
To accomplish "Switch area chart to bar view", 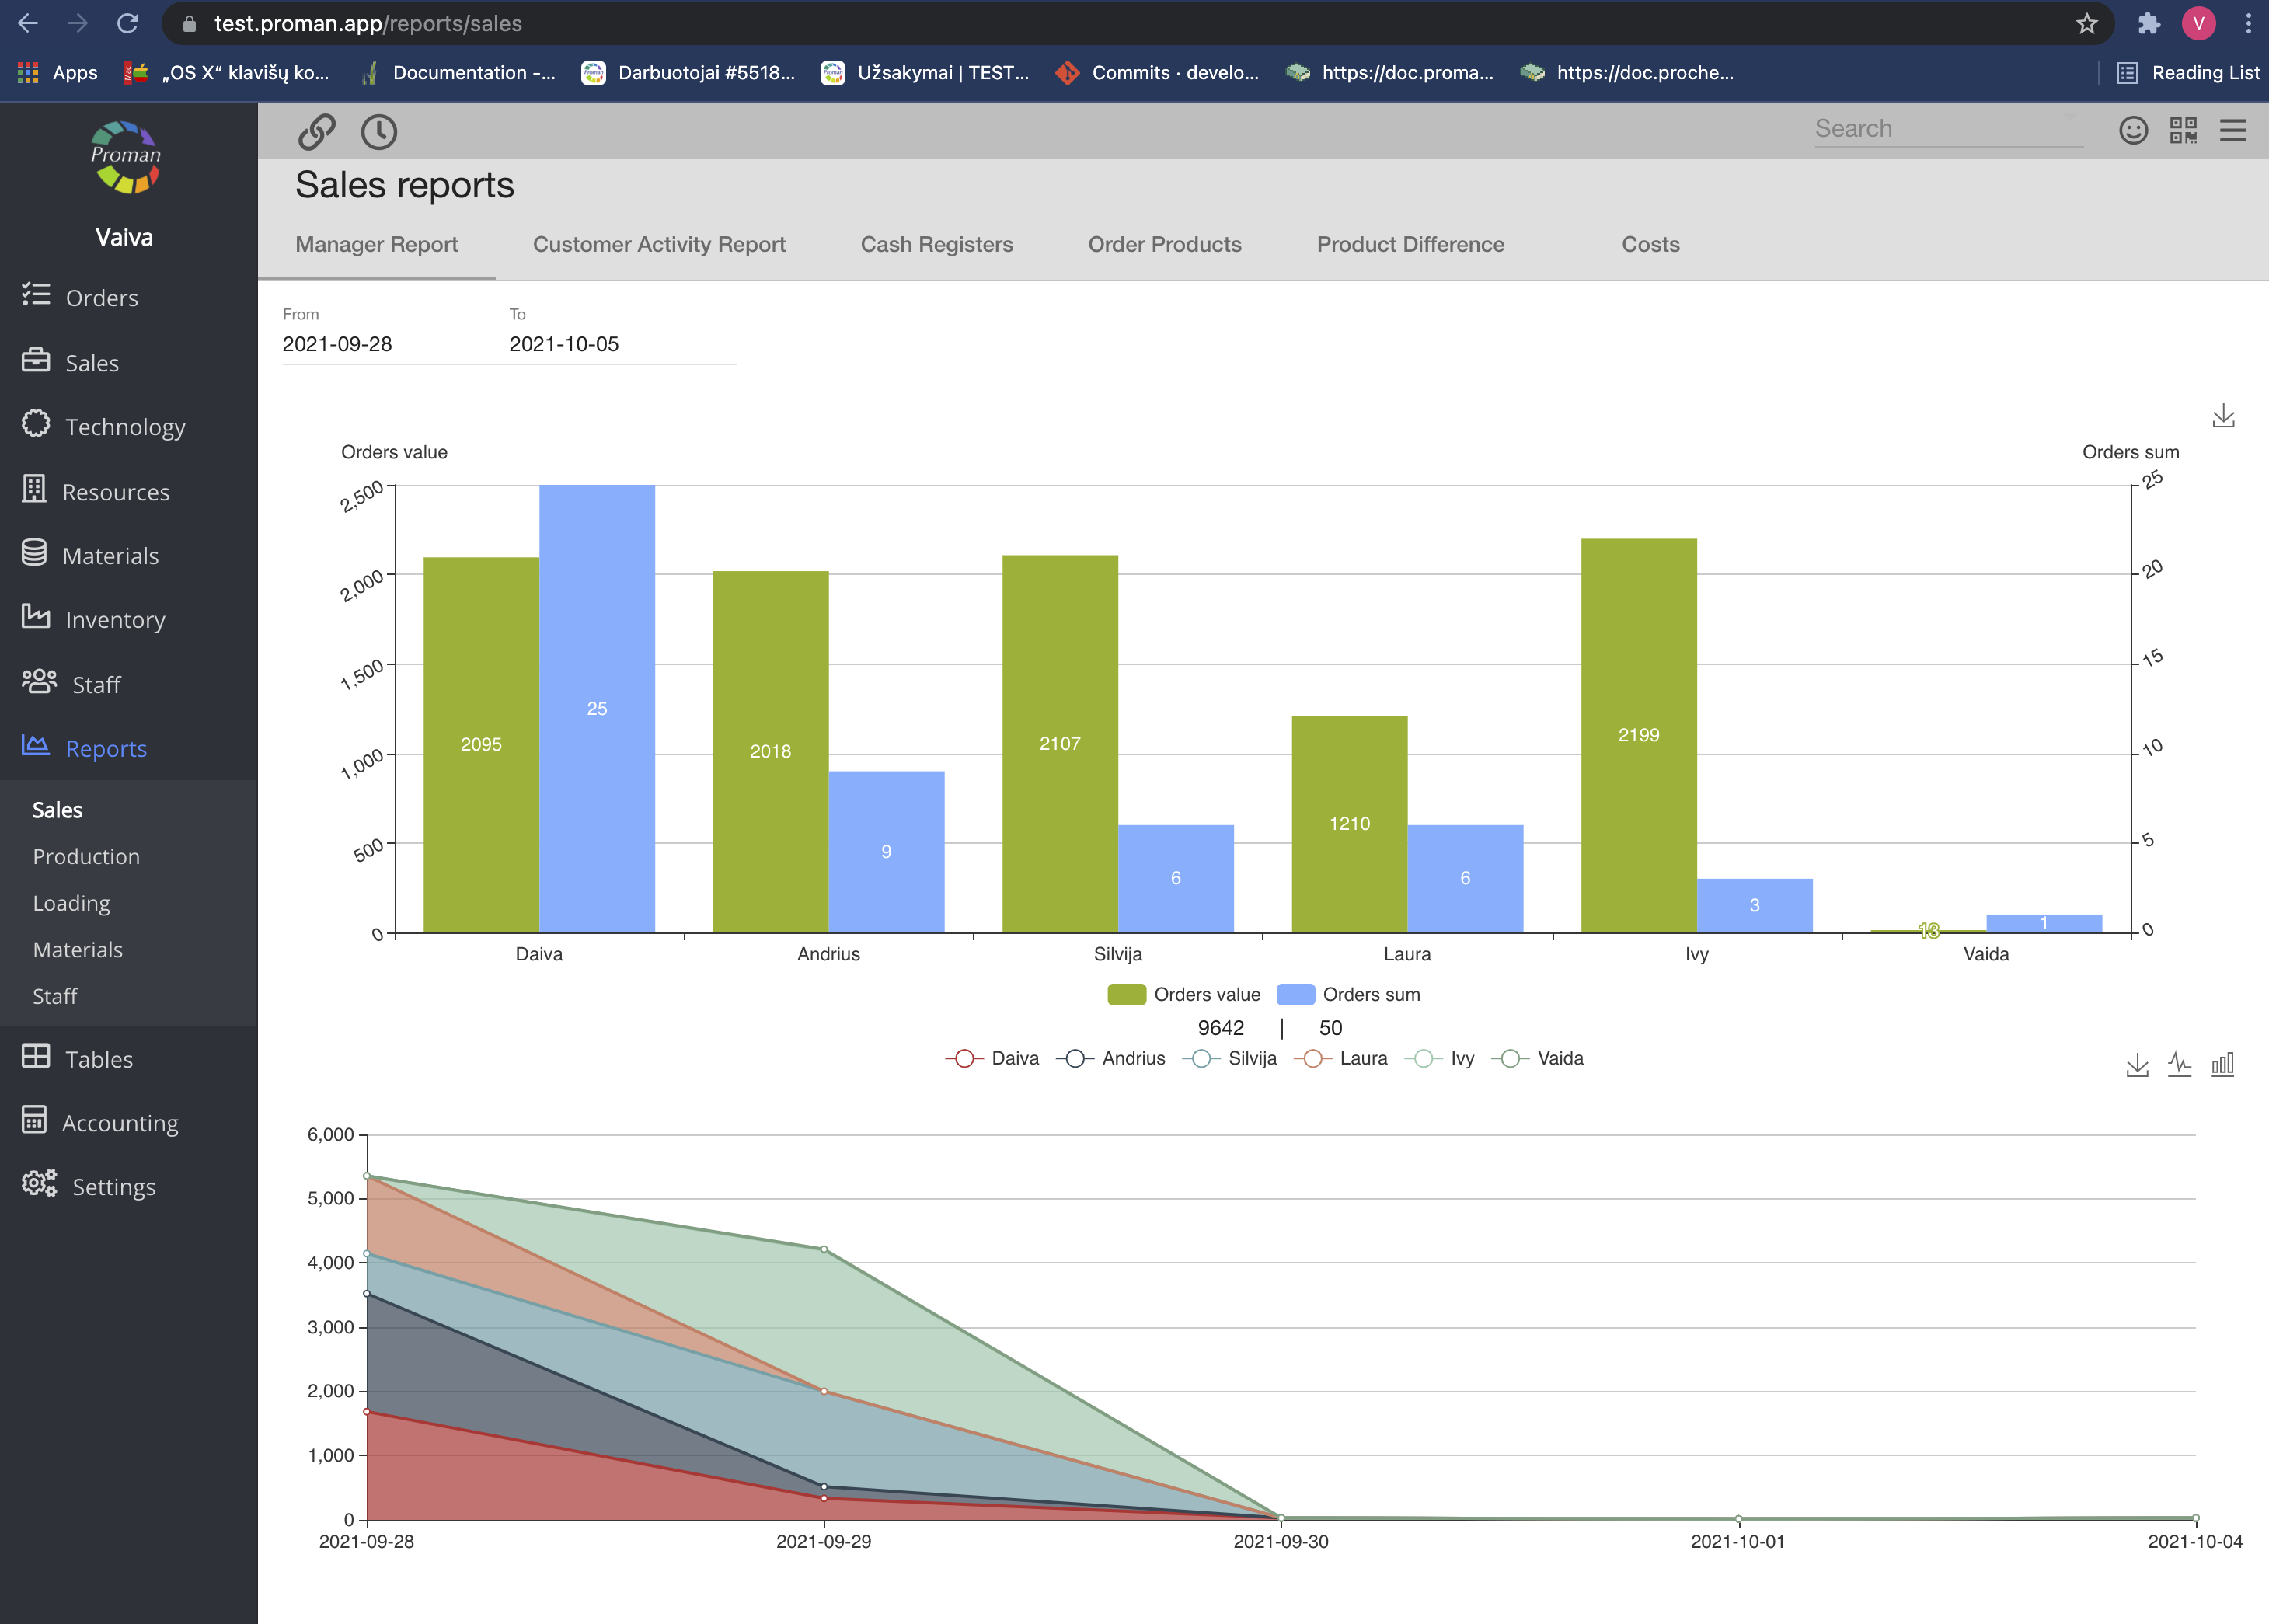I will tap(2222, 1064).
